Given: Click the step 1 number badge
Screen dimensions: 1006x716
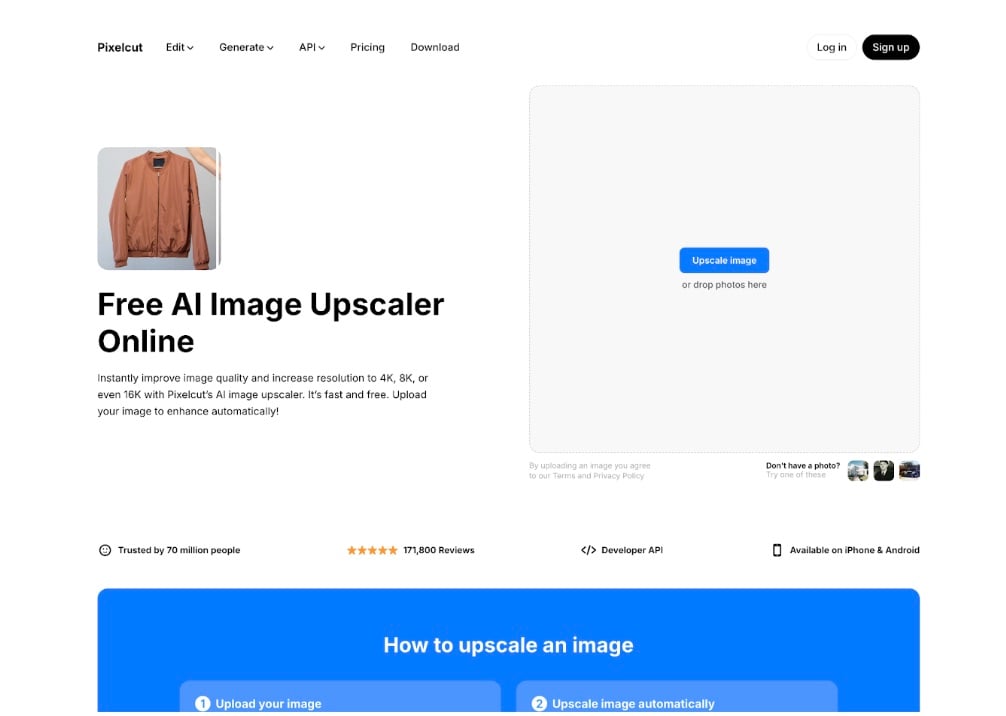Looking at the screenshot, I should pos(203,704).
